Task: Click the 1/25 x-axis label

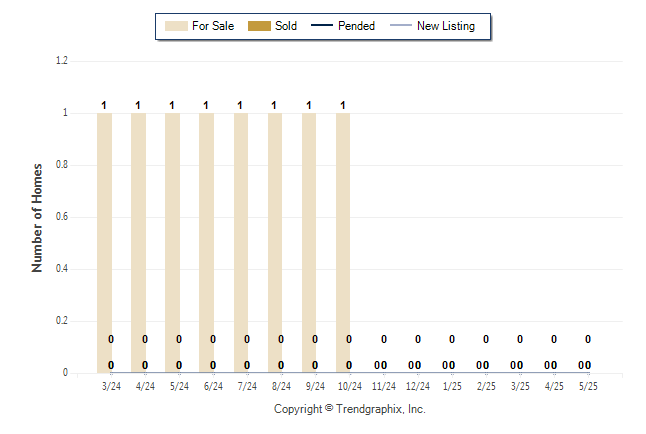Action: click(452, 385)
